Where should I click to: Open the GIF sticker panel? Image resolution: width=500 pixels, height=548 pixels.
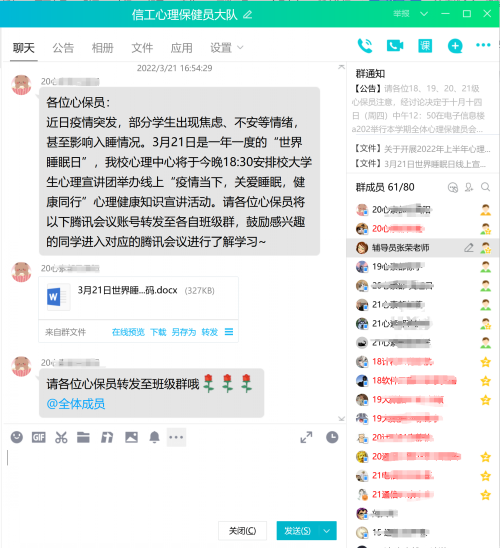(x=39, y=437)
